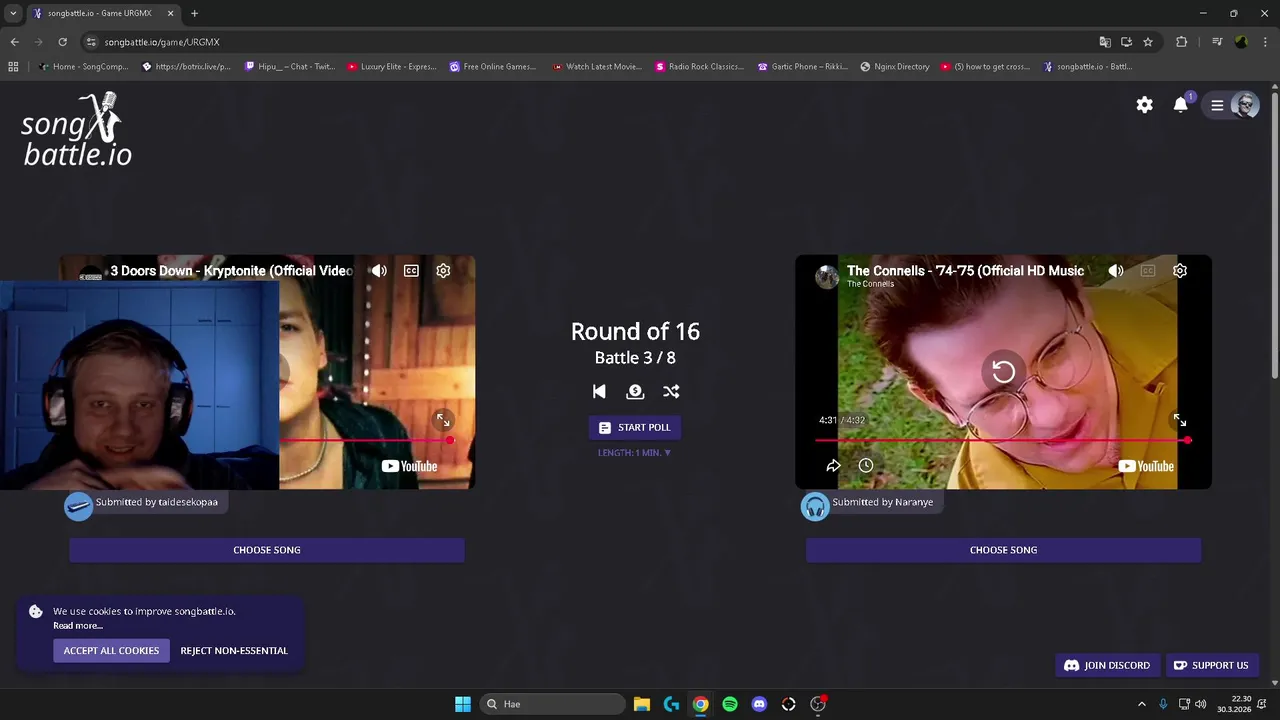Mute the 3 Doors Down video

tap(378, 271)
